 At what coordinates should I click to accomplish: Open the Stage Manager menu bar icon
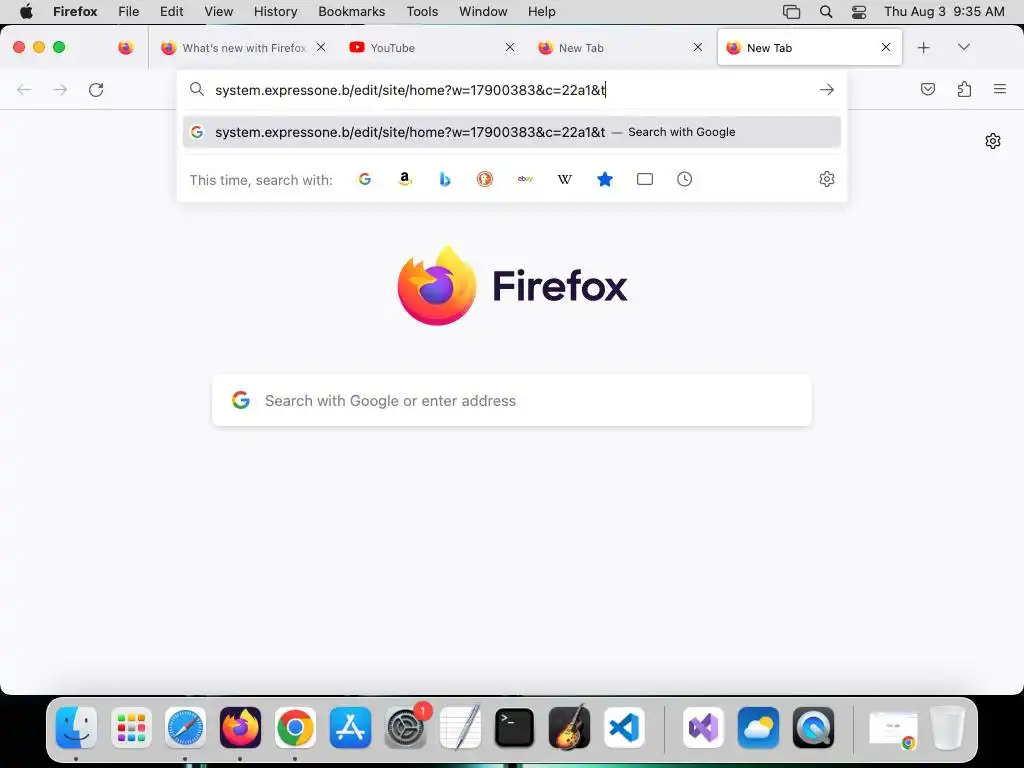[792, 12]
